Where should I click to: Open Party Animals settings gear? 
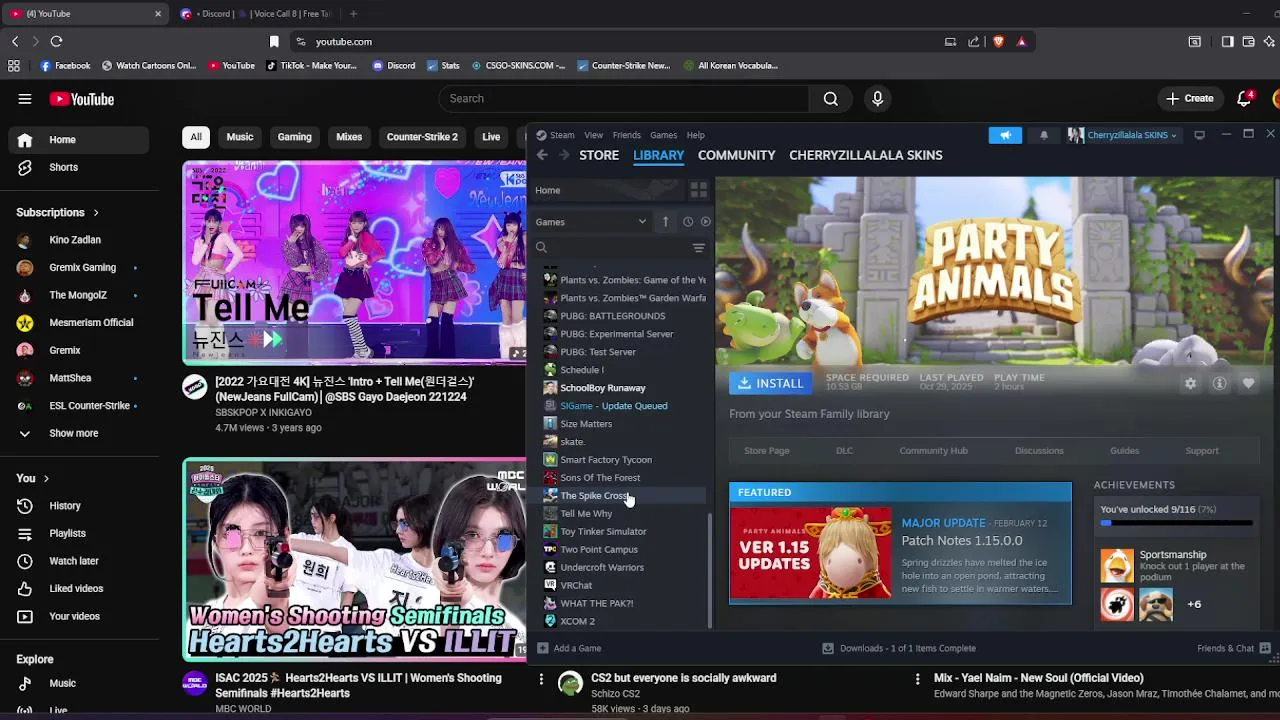point(1190,383)
